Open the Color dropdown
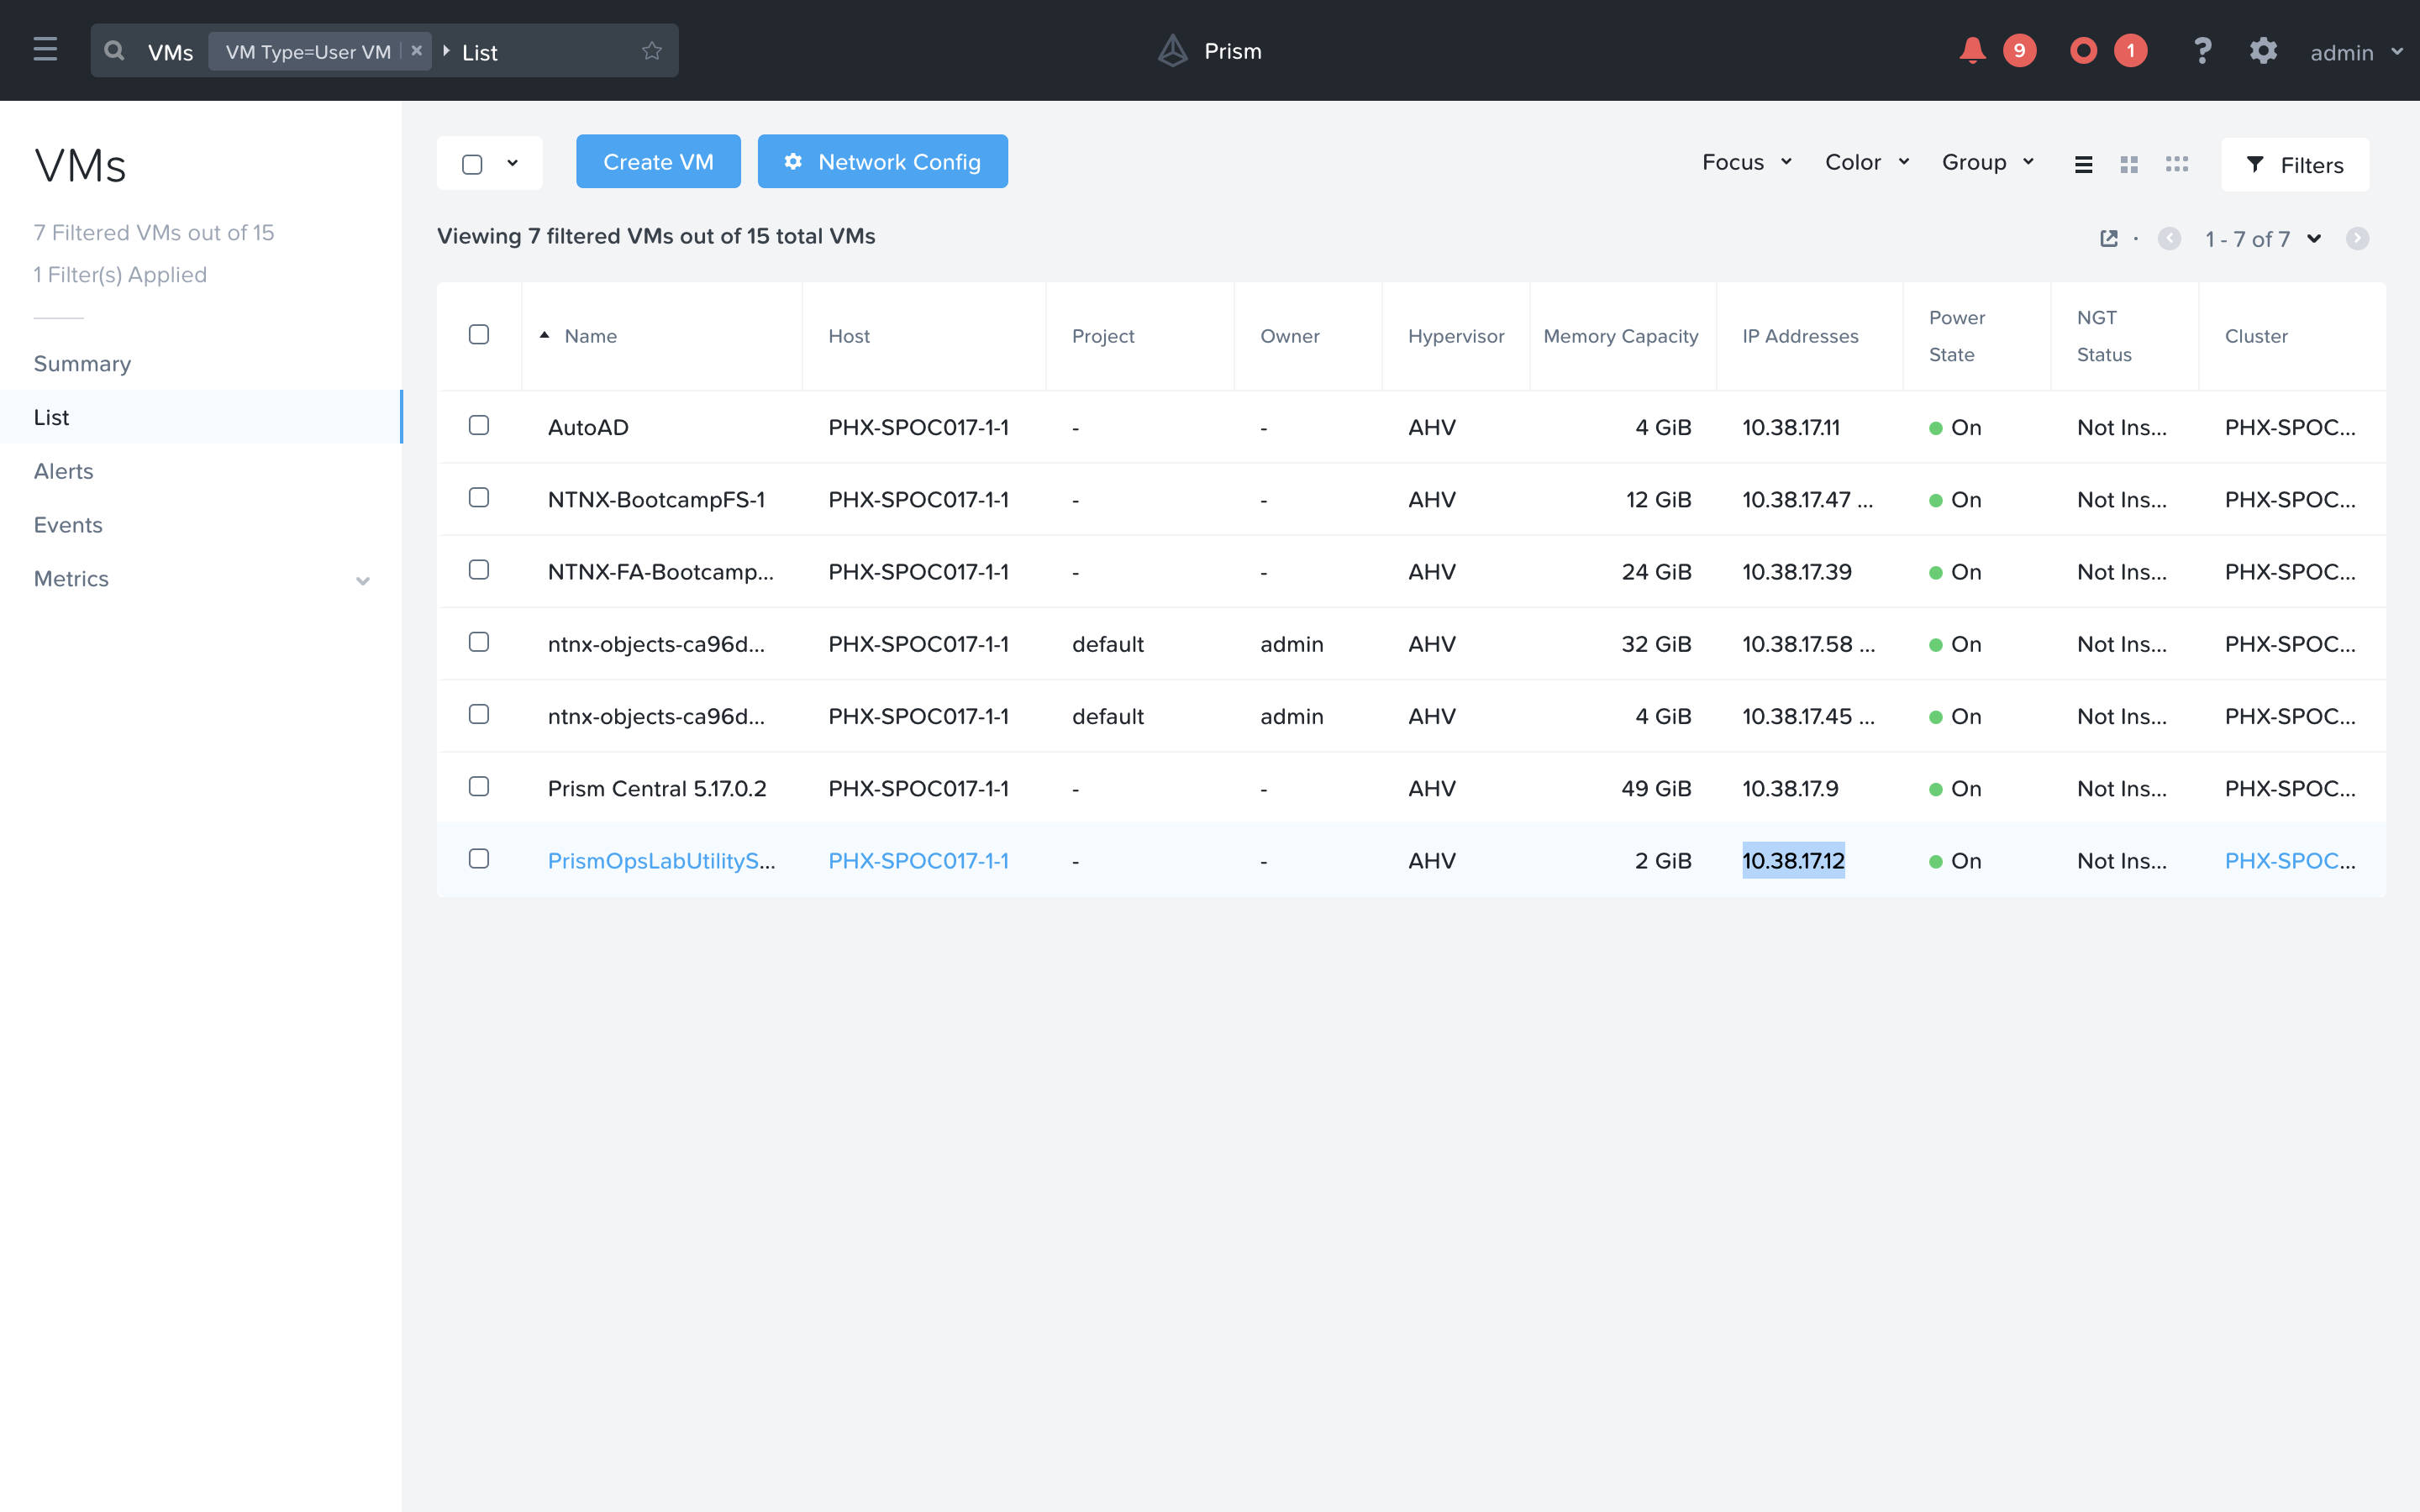Viewport: 2420px width, 1512px height. (x=1867, y=162)
